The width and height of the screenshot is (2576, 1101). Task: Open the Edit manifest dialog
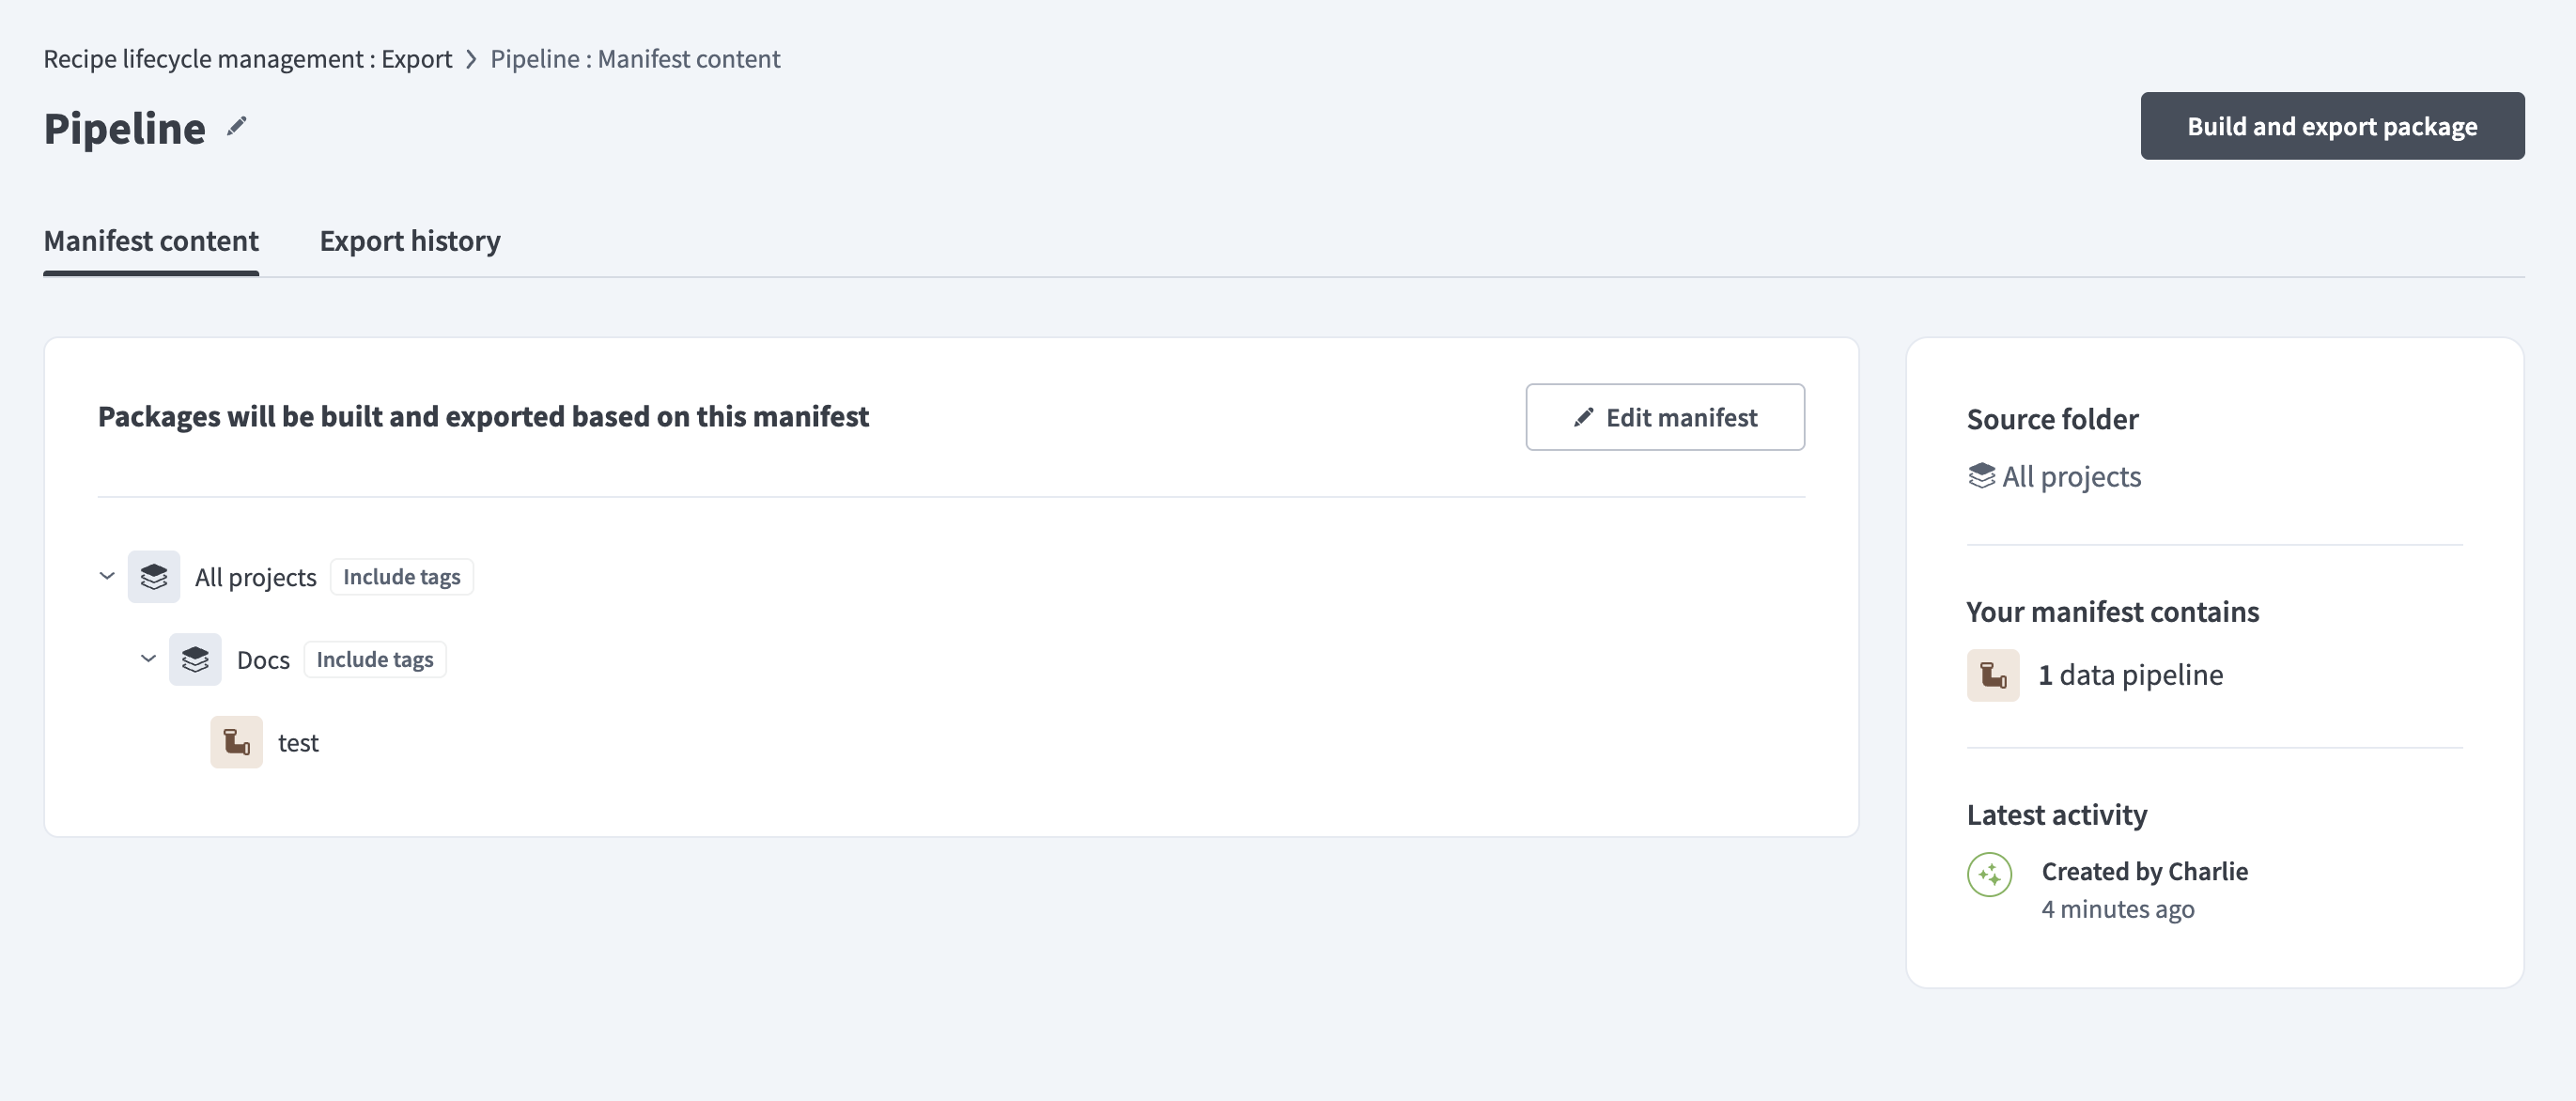[x=1665, y=417]
